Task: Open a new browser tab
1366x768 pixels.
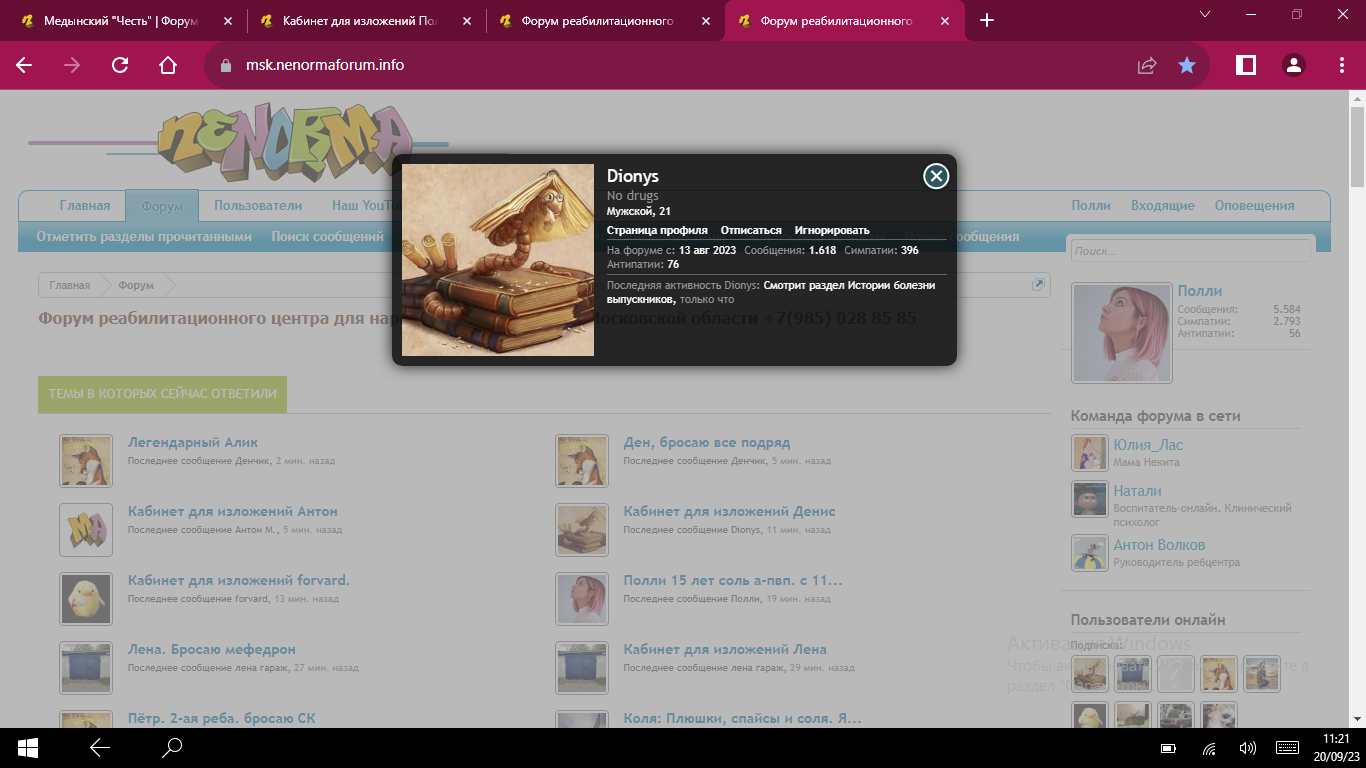Action: tap(987, 20)
